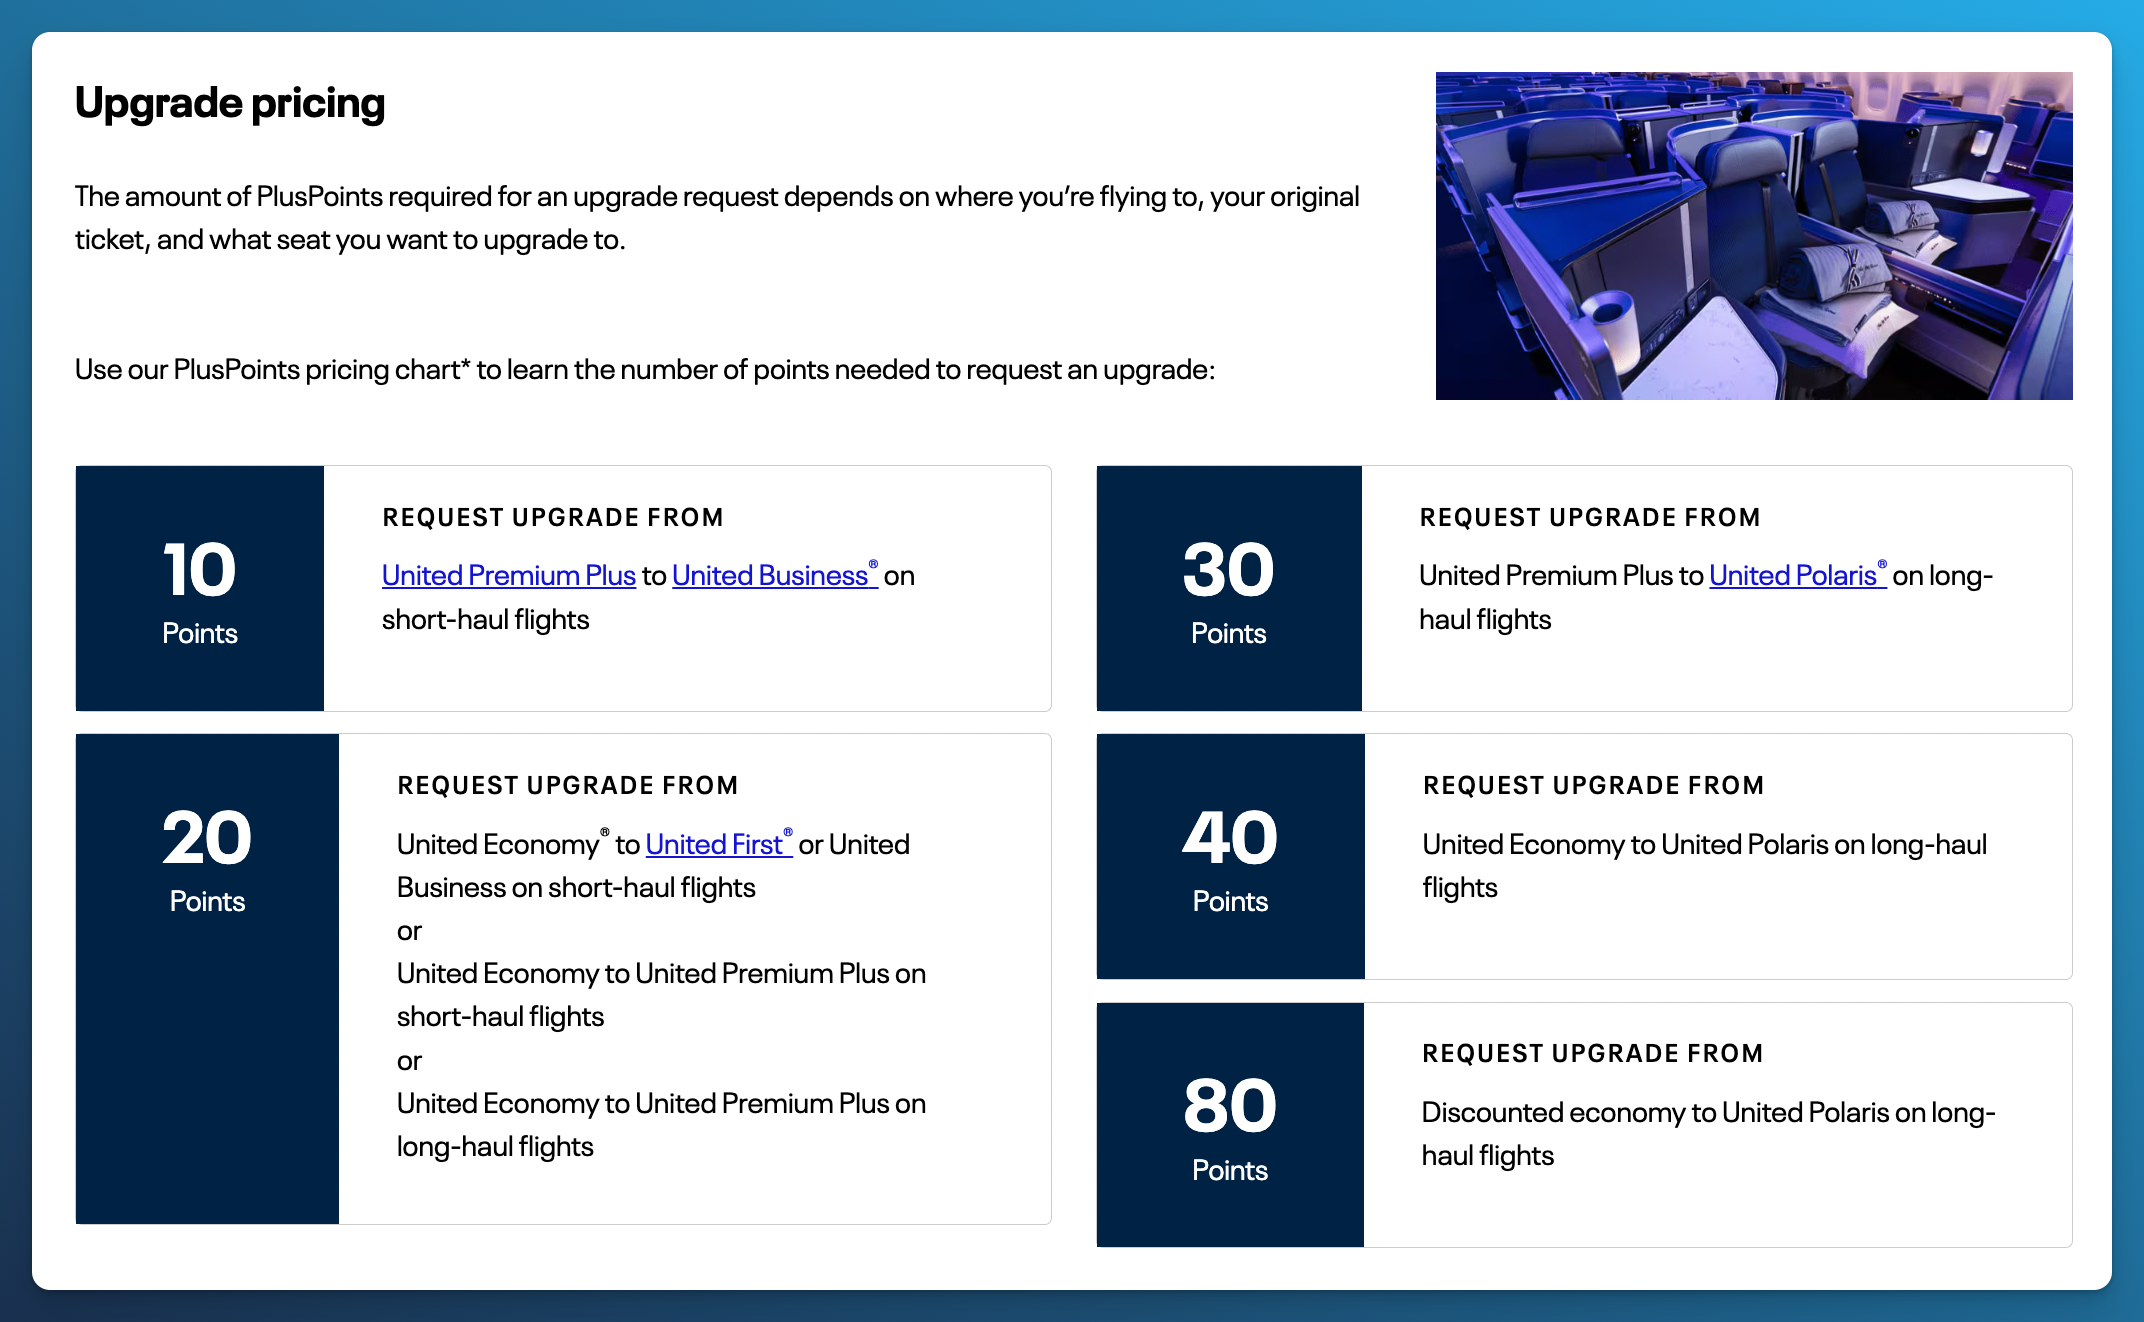This screenshot has width=2144, height=1322.
Task: Follow the United Polaris link
Action: click(x=1797, y=576)
